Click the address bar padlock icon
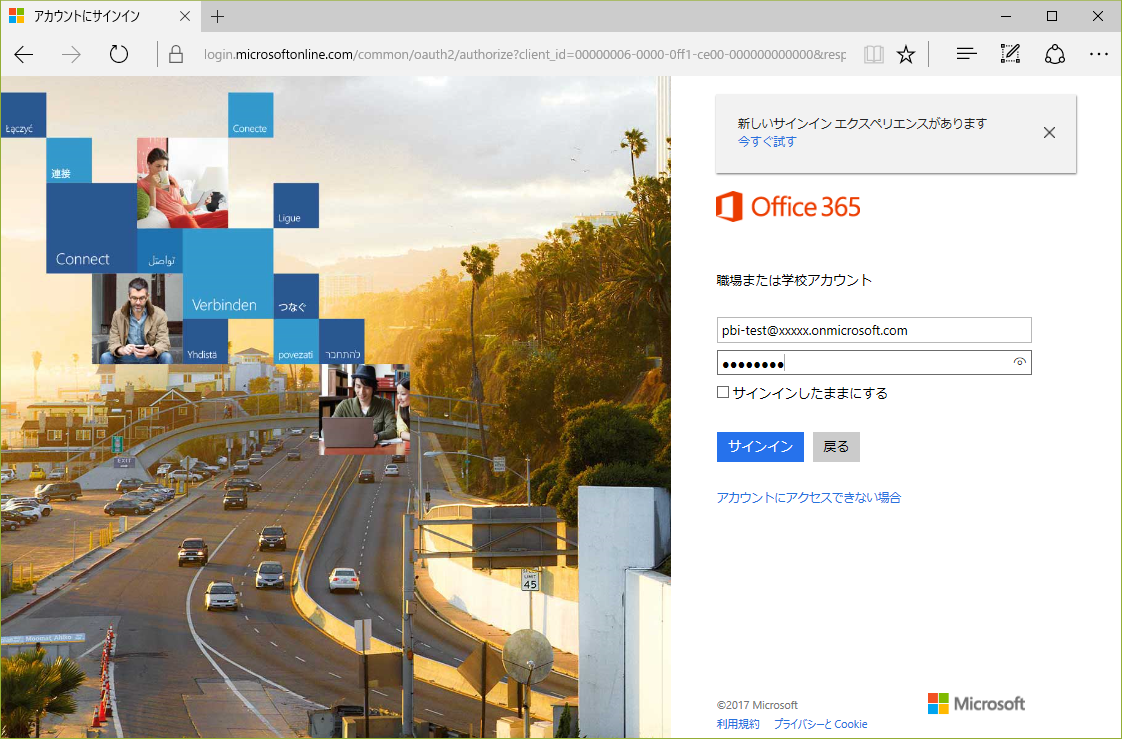 [176, 54]
